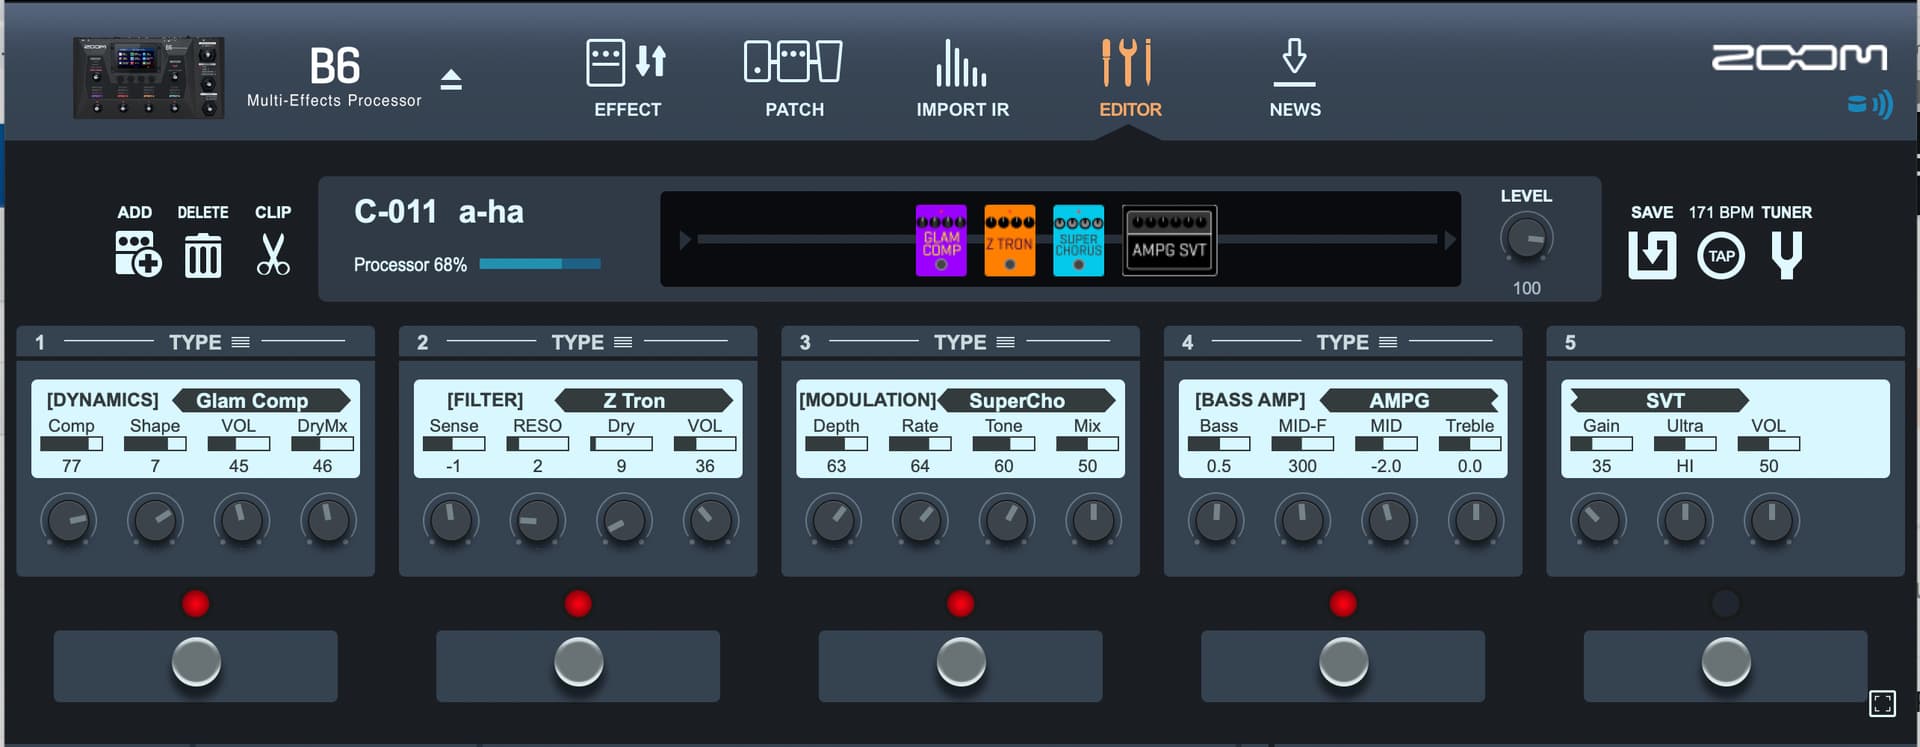Viewport: 1920px width, 747px height.
Task: Select the Z Tron pedal in chain
Action: [x=1010, y=240]
